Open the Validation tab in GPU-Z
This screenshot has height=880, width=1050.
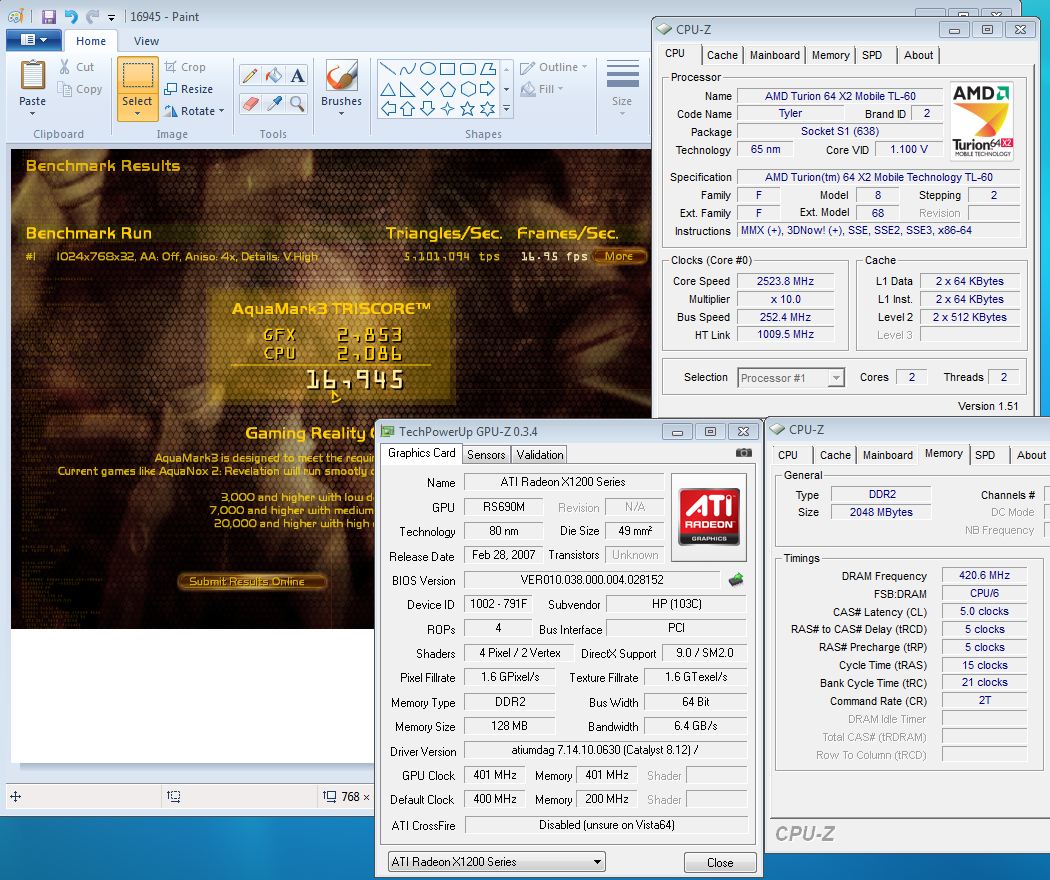540,455
